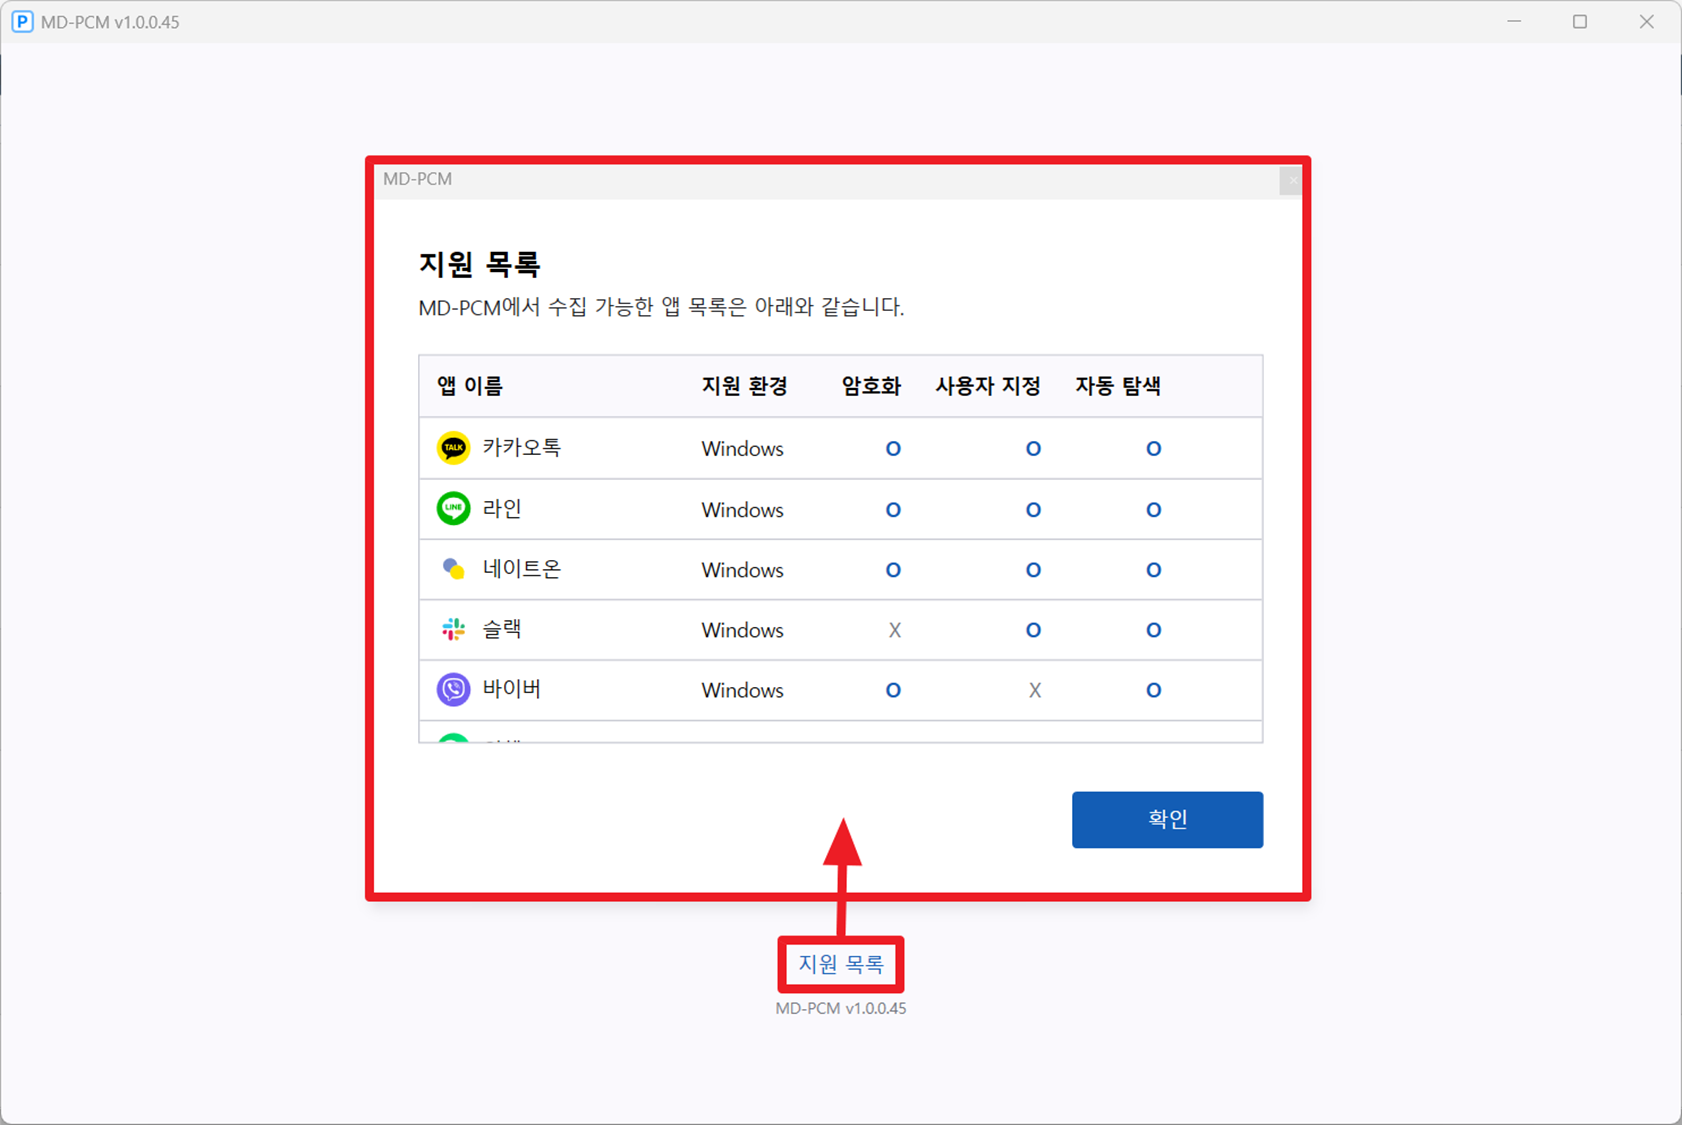1682x1125 pixels.
Task: Select the 네이트온 app name
Action: point(522,569)
